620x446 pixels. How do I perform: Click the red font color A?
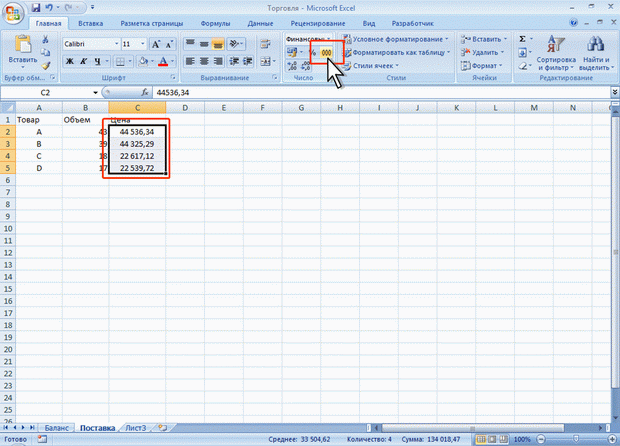click(163, 61)
